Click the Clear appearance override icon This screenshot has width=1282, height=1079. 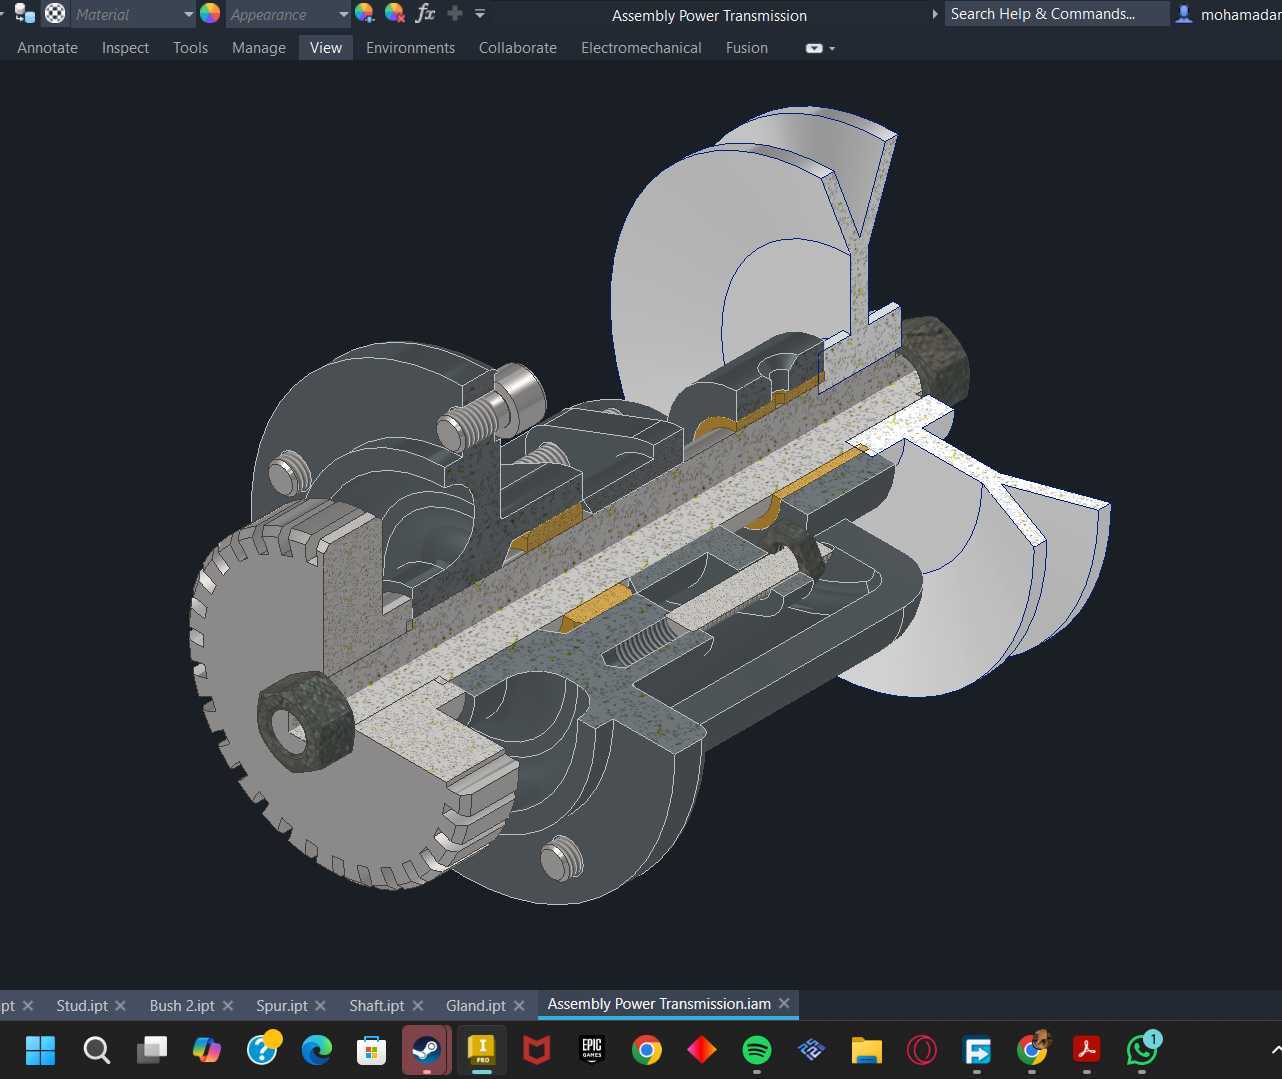(395, 13)
